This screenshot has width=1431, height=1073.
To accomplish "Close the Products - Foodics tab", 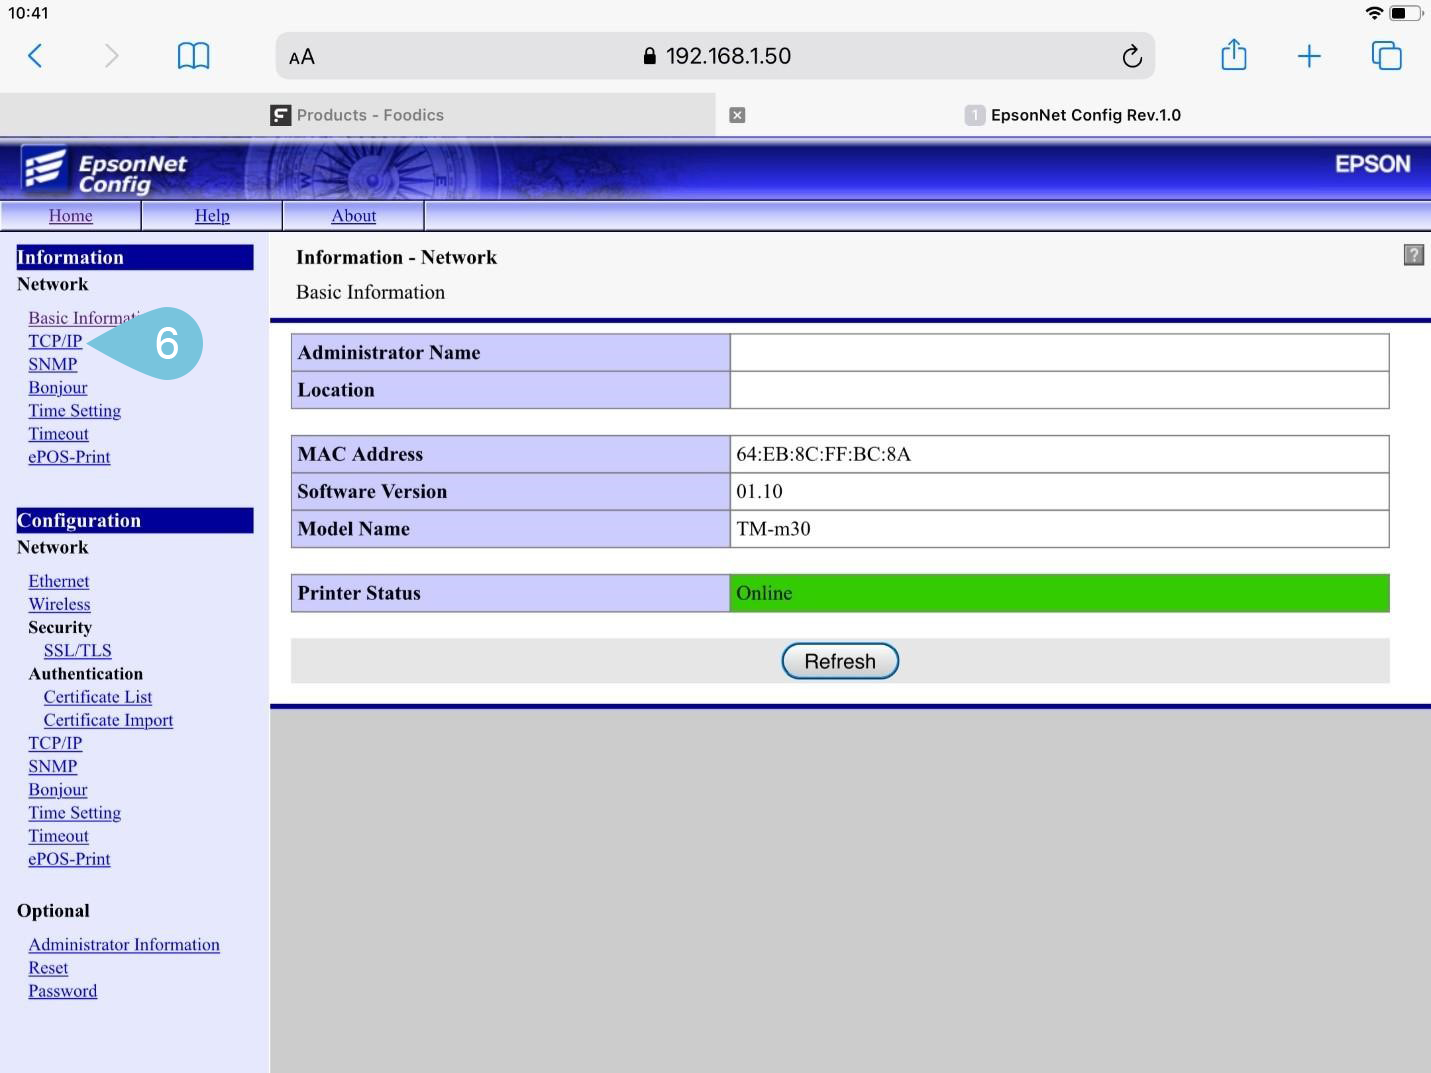I will pos(737,115).
